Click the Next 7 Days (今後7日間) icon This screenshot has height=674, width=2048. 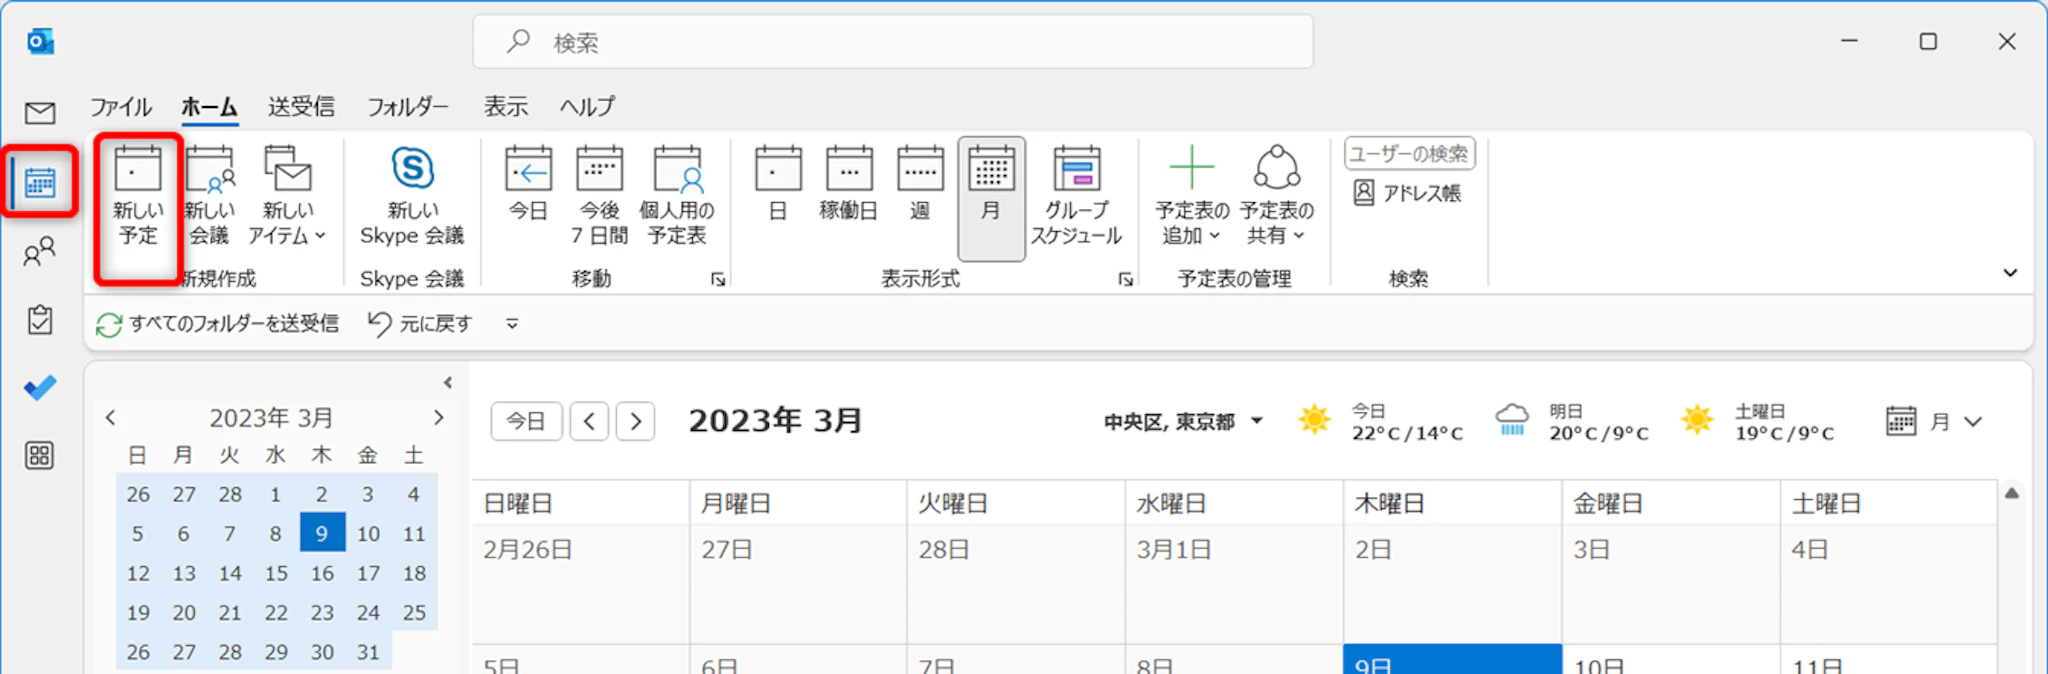tap(599, 196)
